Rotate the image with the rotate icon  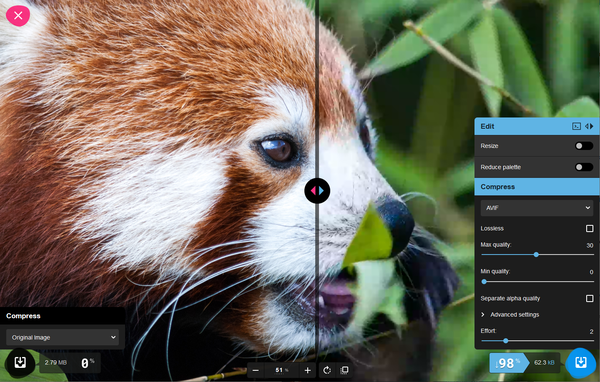[x=327, y=370]
